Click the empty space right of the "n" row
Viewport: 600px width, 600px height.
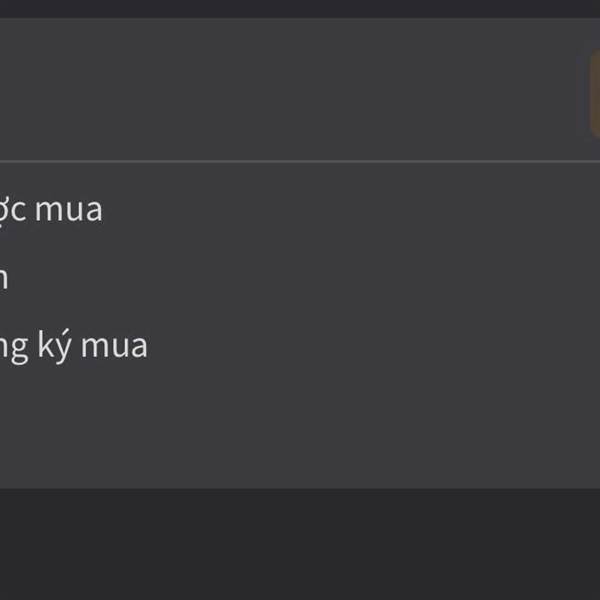[300, 278]
